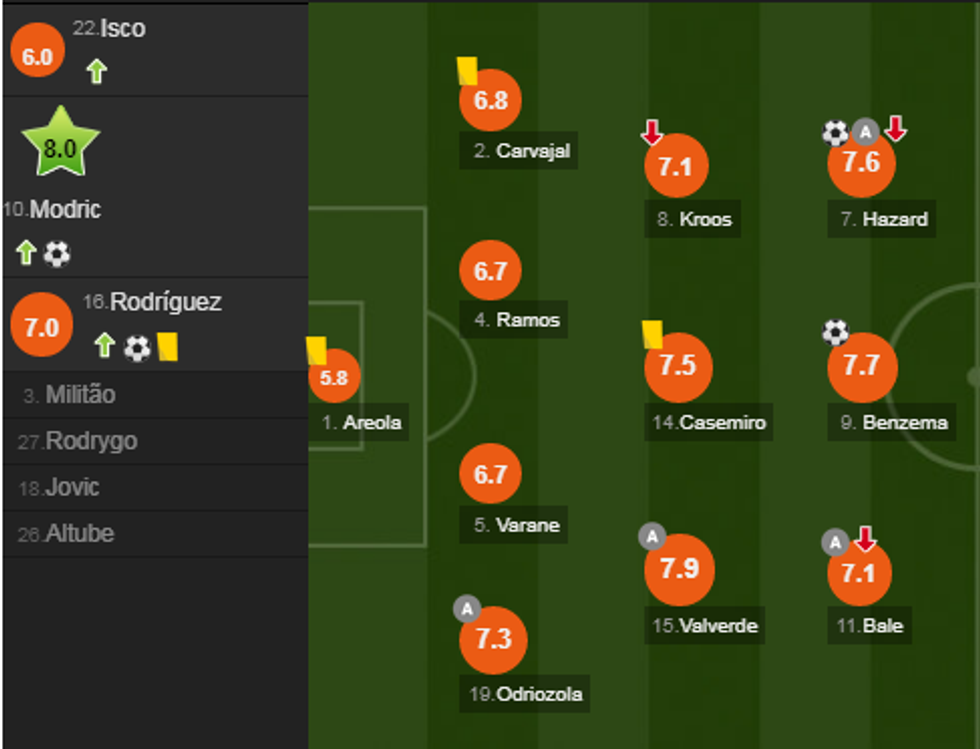Click the assist badge above Valverde
The width and height of the screenshot is (980, 749).
[652, 537]
